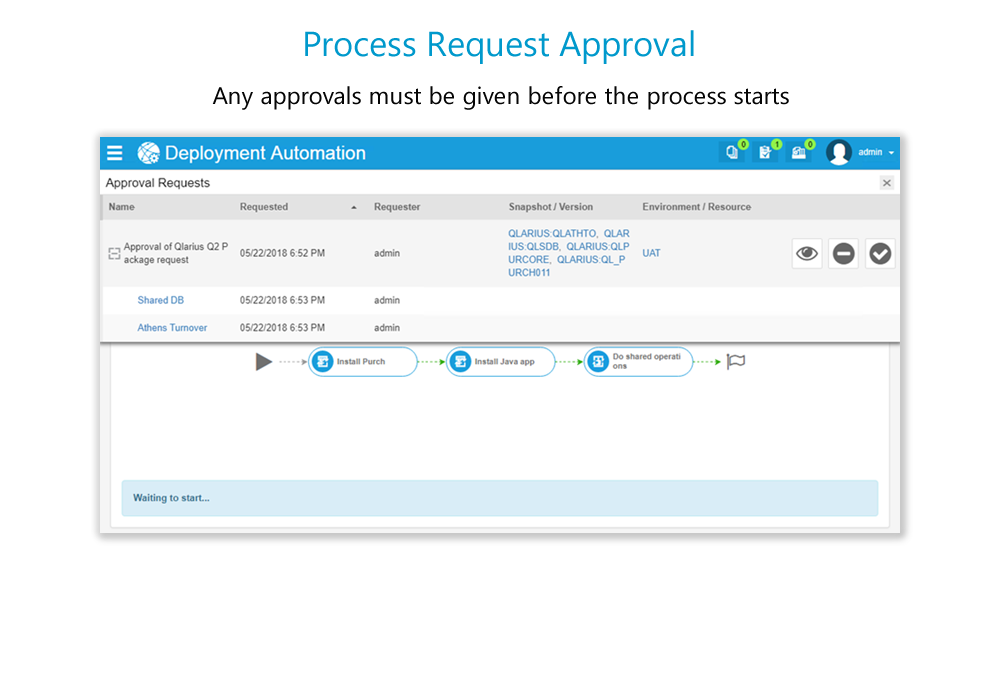Select the Install Purch process step

coord(362,362)
